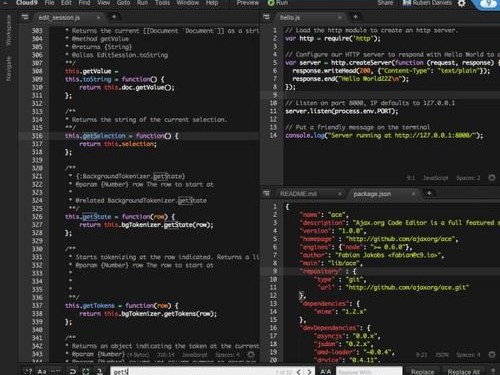Click line number 9 in hello.js gutter
Screen dimensions: 500x375
coord(275,95)
